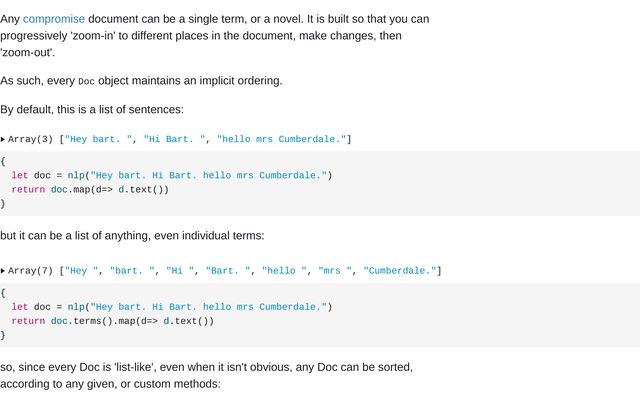Click the Array(3) result label
The width and height of the screenshot is (640, 400).
31,139
